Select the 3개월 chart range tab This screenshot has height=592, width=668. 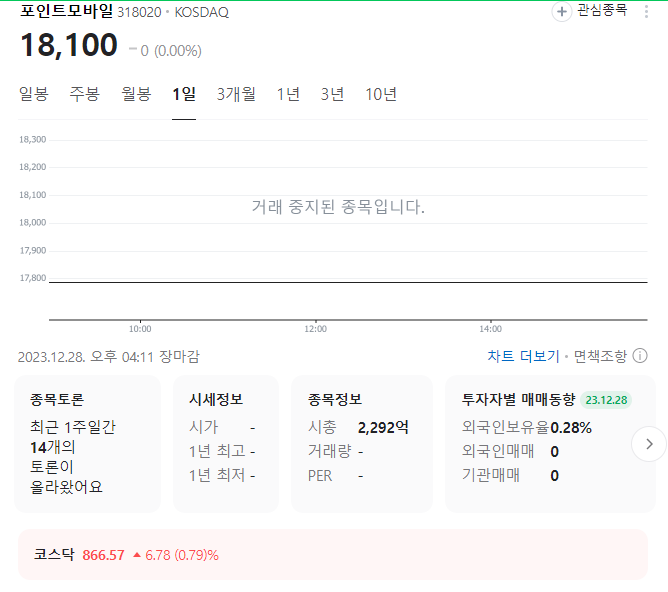click(236, 94)
